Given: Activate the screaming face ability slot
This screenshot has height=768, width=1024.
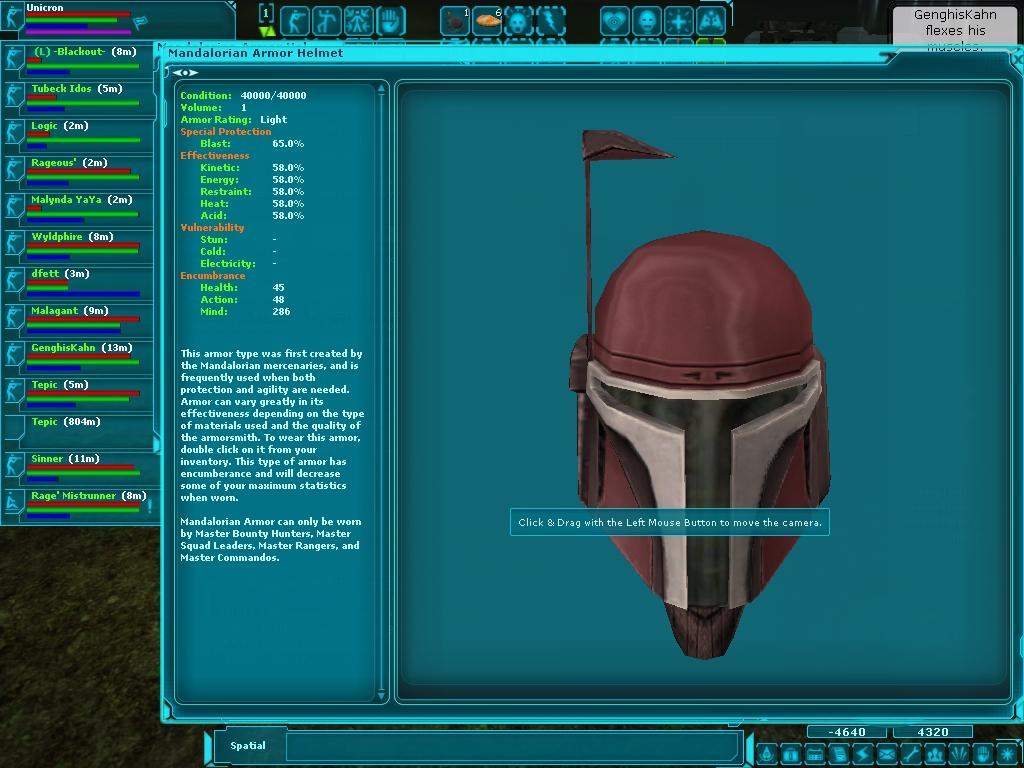Looking at the screenshot, I should (x=519, y=21).
